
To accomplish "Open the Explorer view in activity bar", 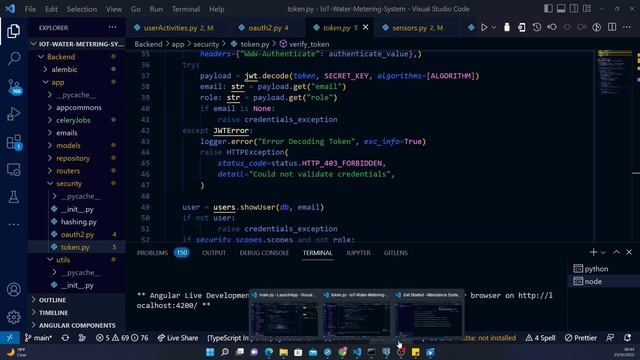I will (x=13, y=31).
